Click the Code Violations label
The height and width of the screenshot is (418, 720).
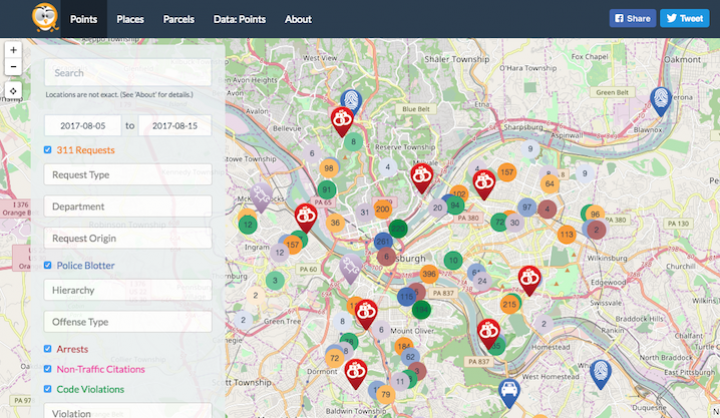pyautogui.click(x=90, y=389)
